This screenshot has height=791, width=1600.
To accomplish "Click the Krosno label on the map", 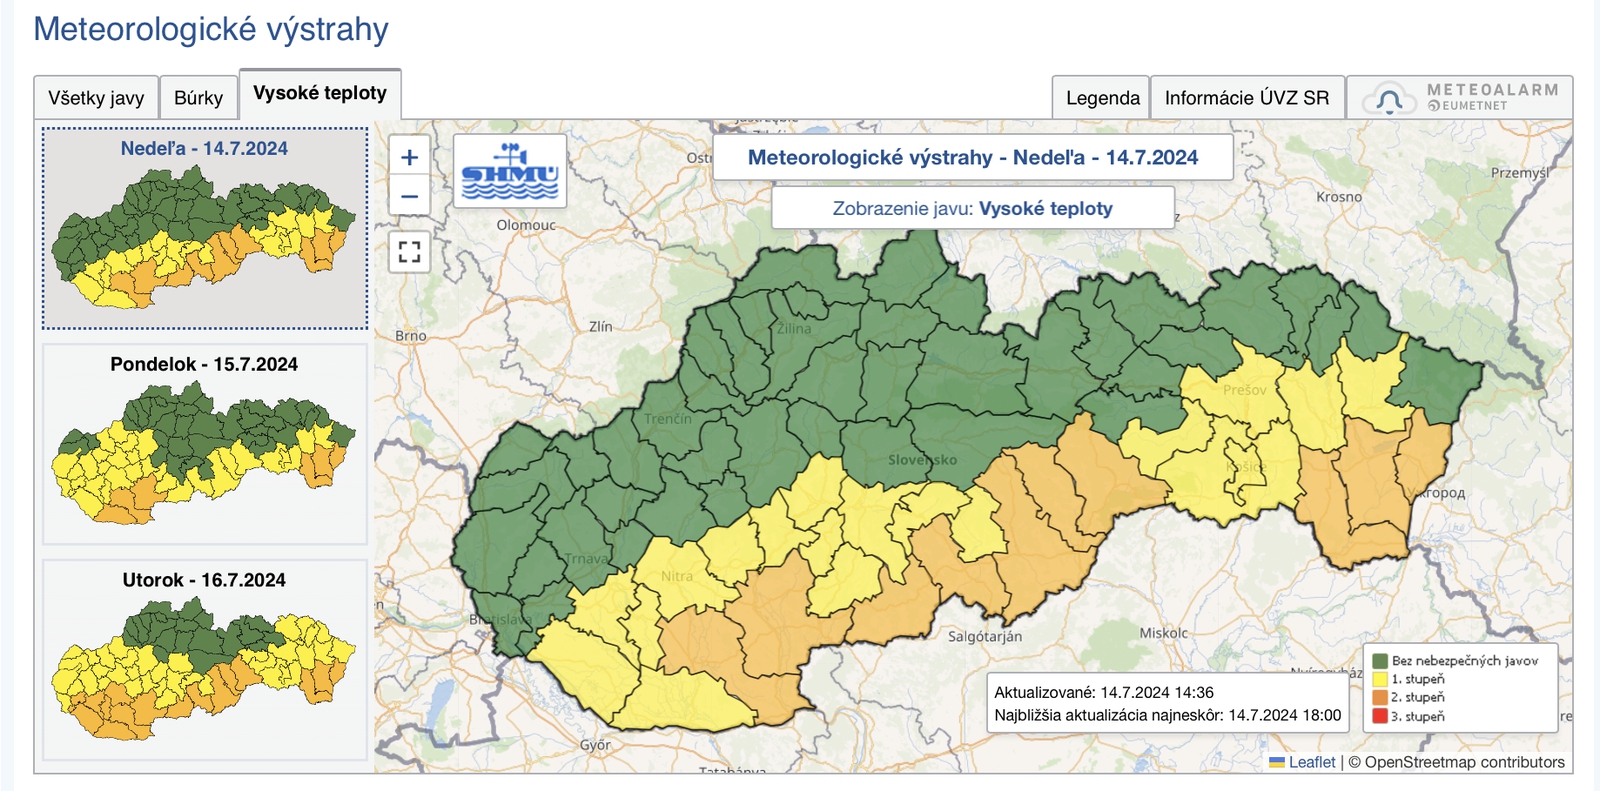I will [x=1339, y=197].
